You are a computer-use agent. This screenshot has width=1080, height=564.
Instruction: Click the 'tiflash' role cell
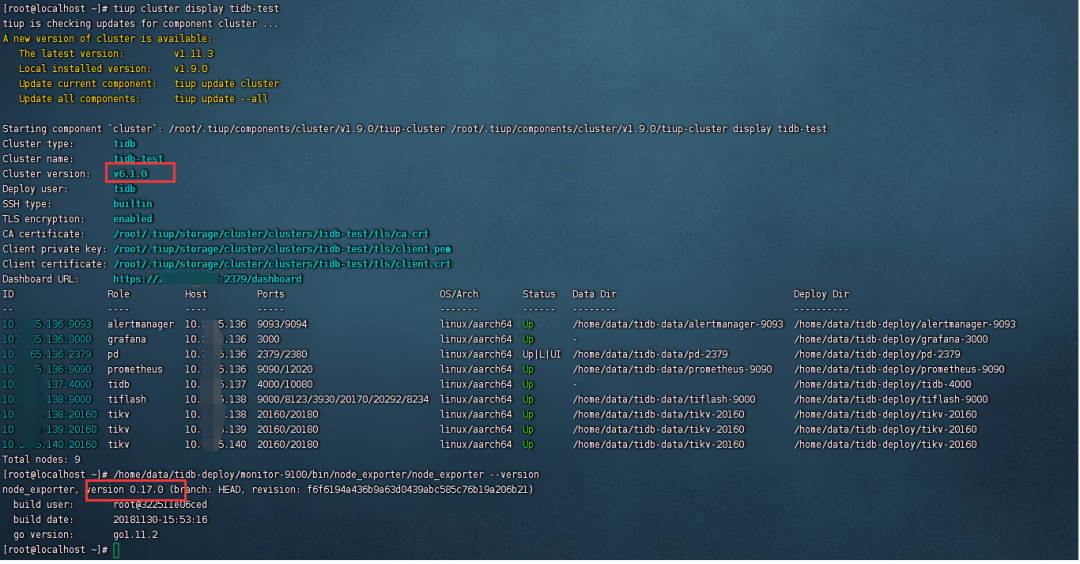127,399
